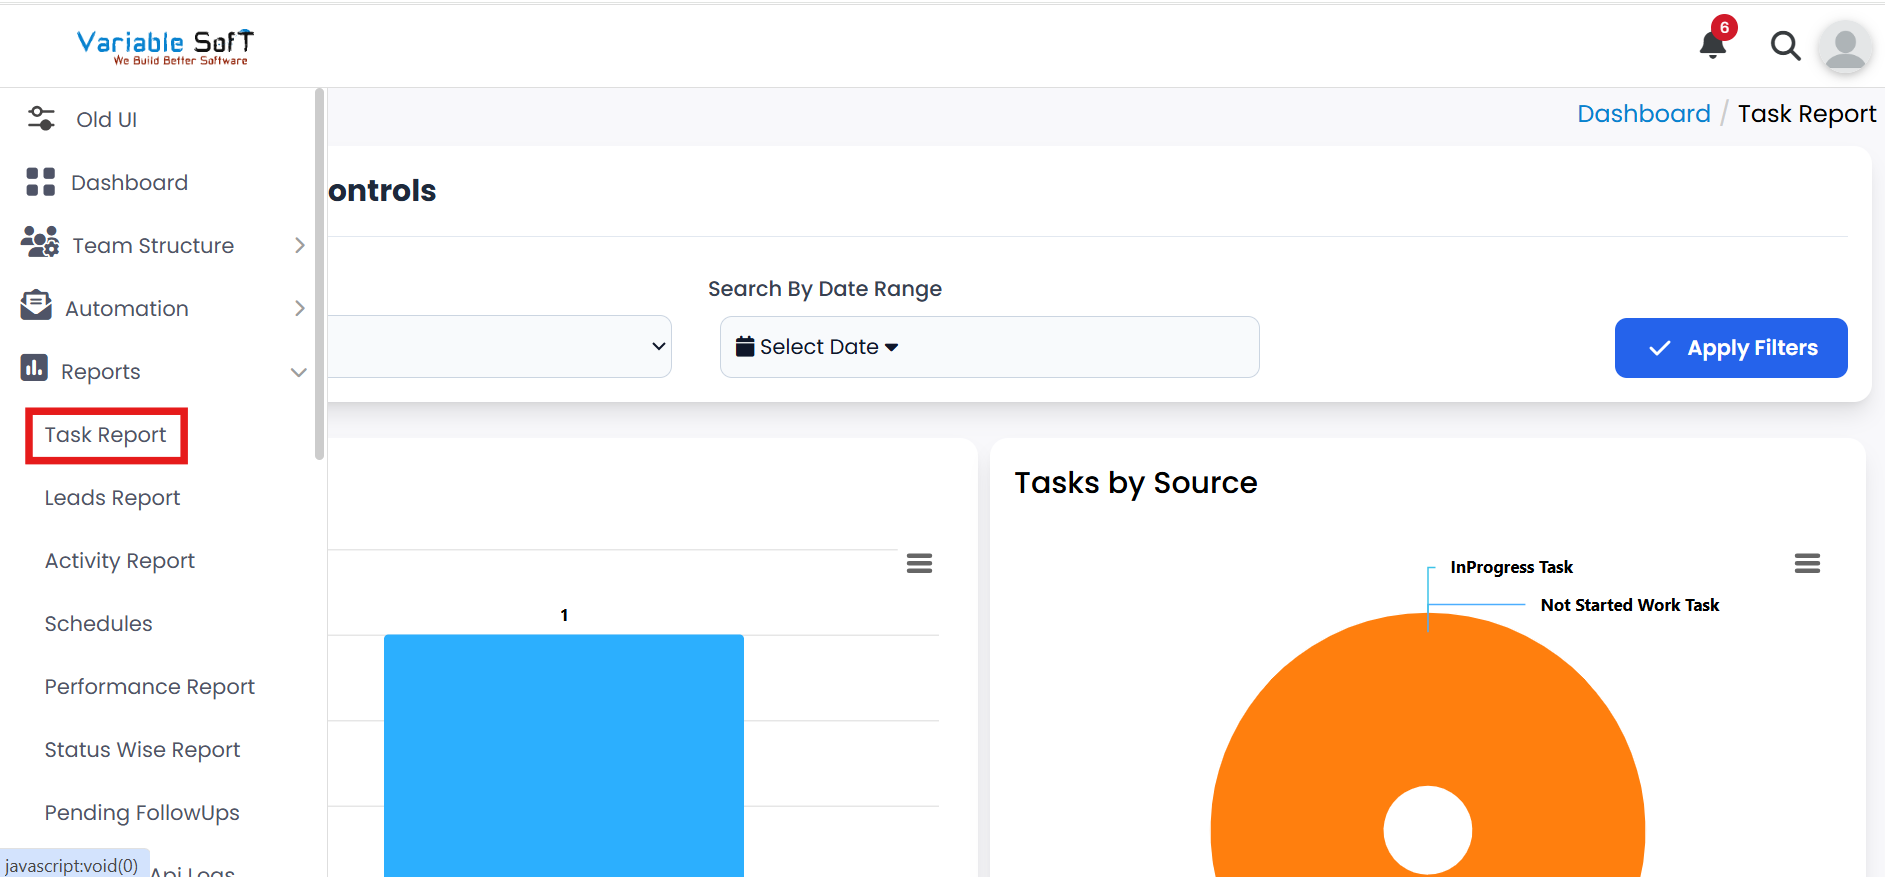This screenshot has height=877, width=1885.
Task: Go to Dashboard via breadcrumb link
Action: pos(1643,114)
